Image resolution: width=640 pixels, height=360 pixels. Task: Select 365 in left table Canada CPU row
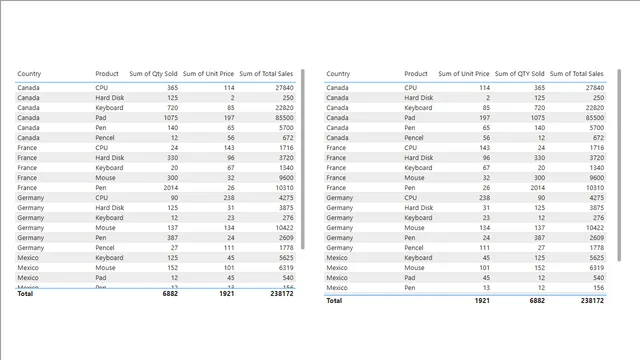(172, 88)
